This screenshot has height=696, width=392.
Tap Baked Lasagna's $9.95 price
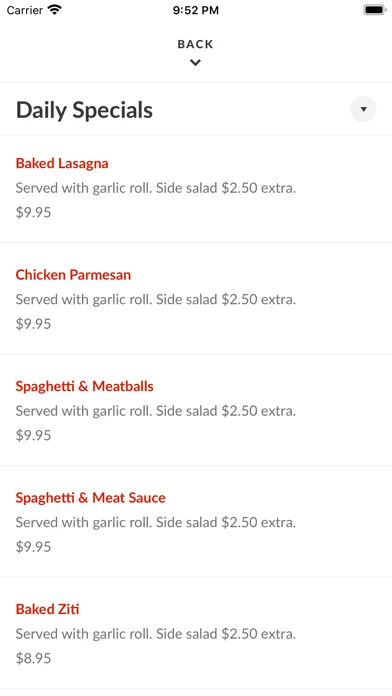click(33, 212)
